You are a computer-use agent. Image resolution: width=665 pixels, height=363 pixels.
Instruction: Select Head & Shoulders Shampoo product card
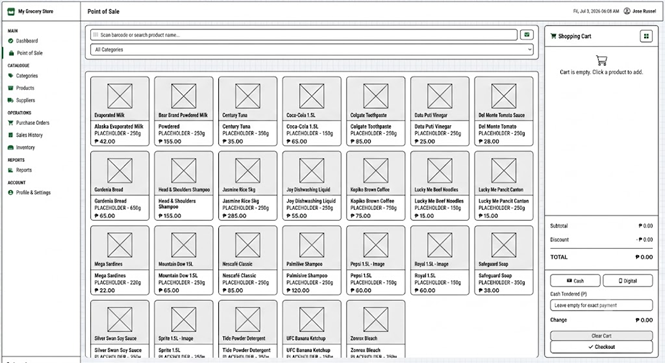[184, 186]
